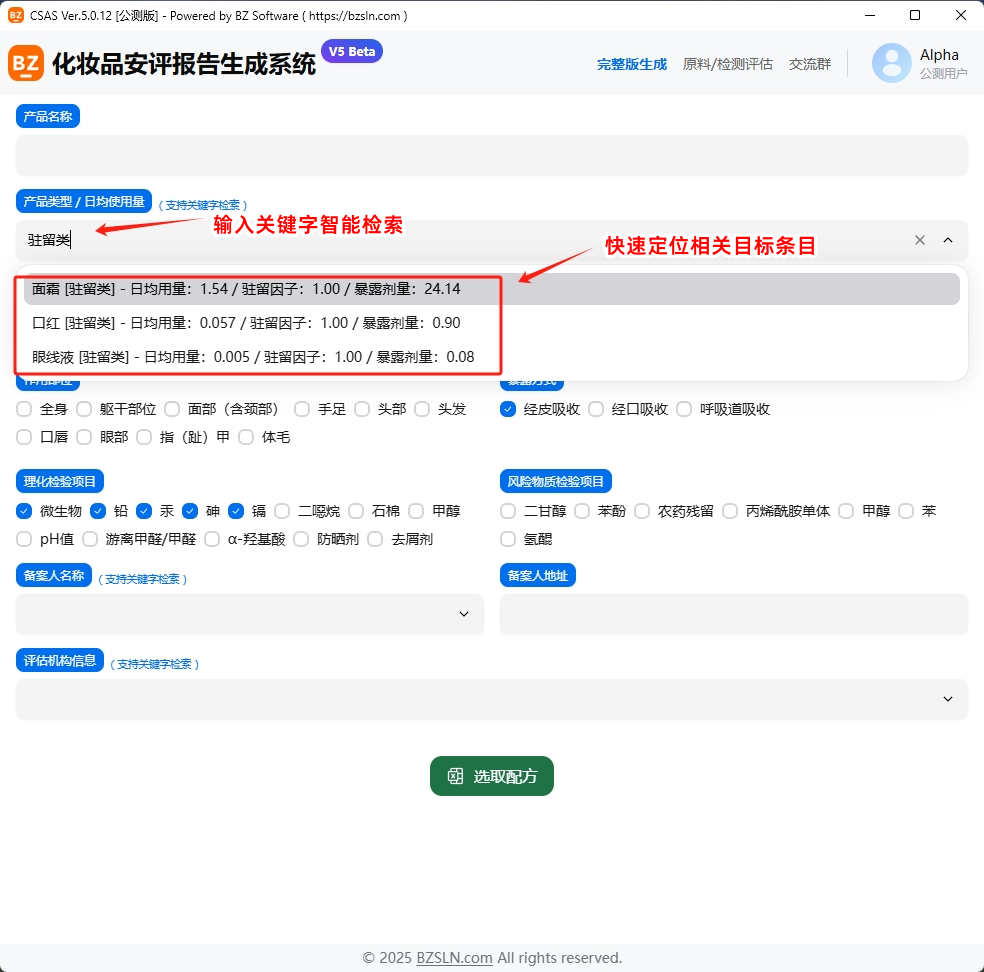Enable the 全身 checkbox
The image size is (984, 972).
click(x=23, y=409)
